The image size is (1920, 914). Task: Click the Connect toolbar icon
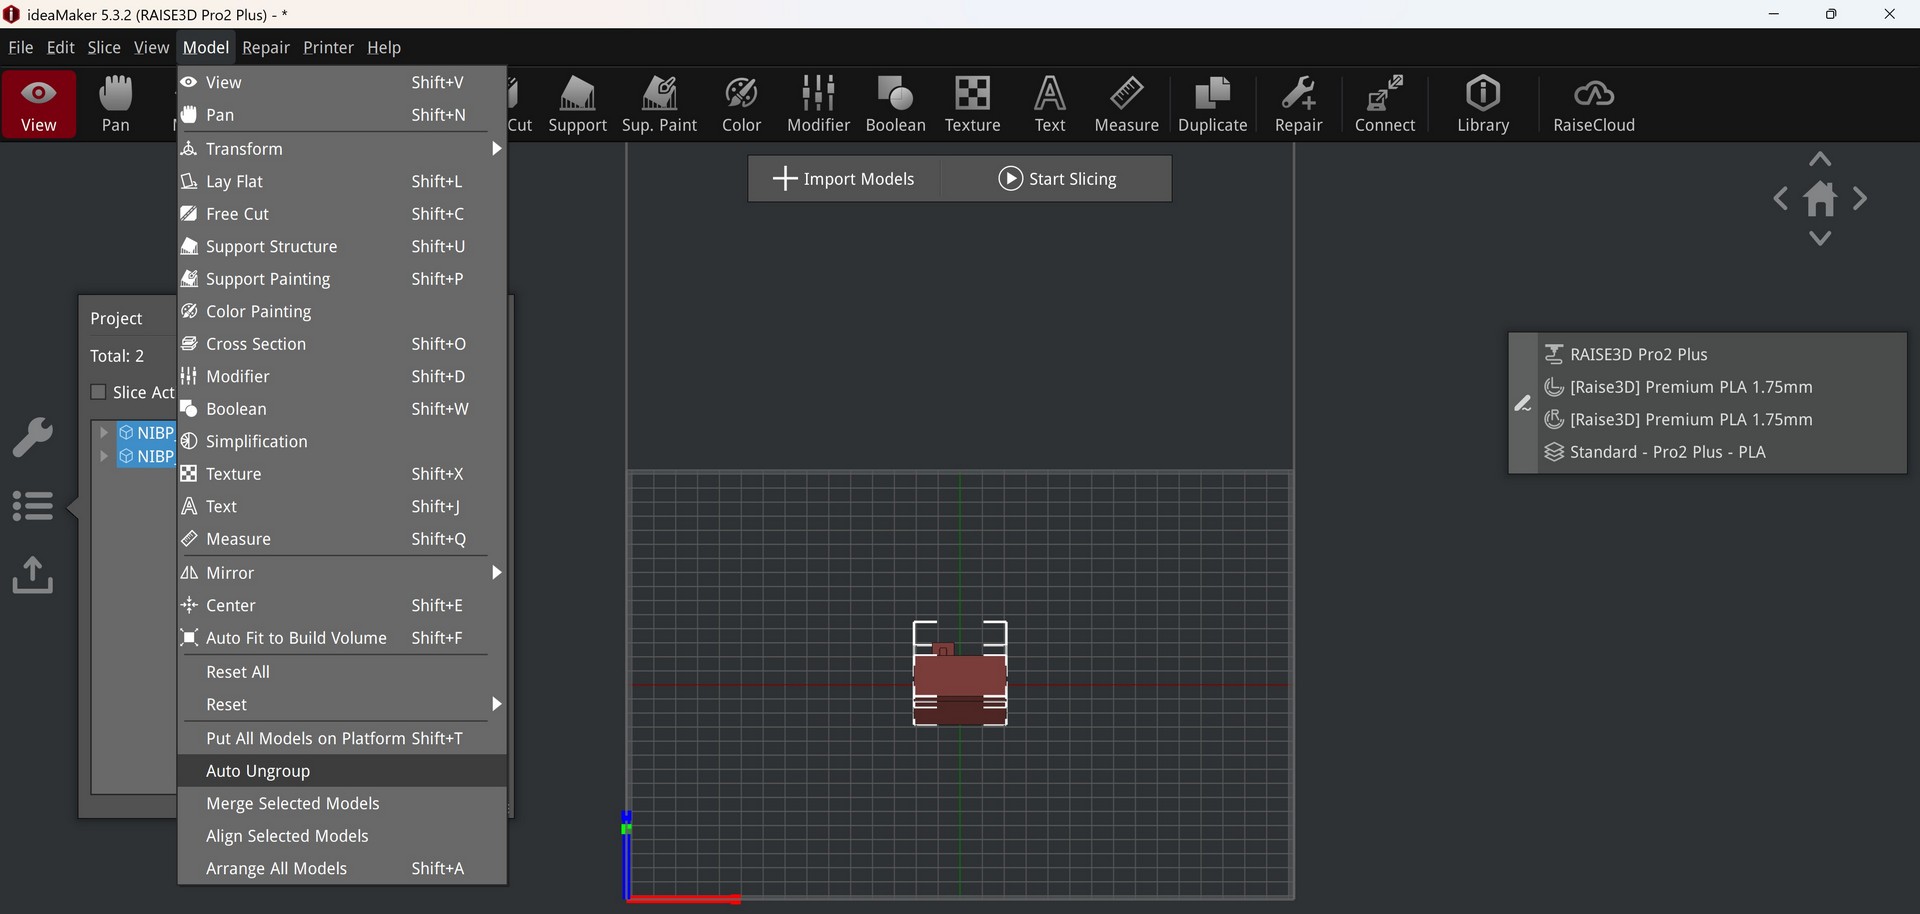tap(1385, 104)
